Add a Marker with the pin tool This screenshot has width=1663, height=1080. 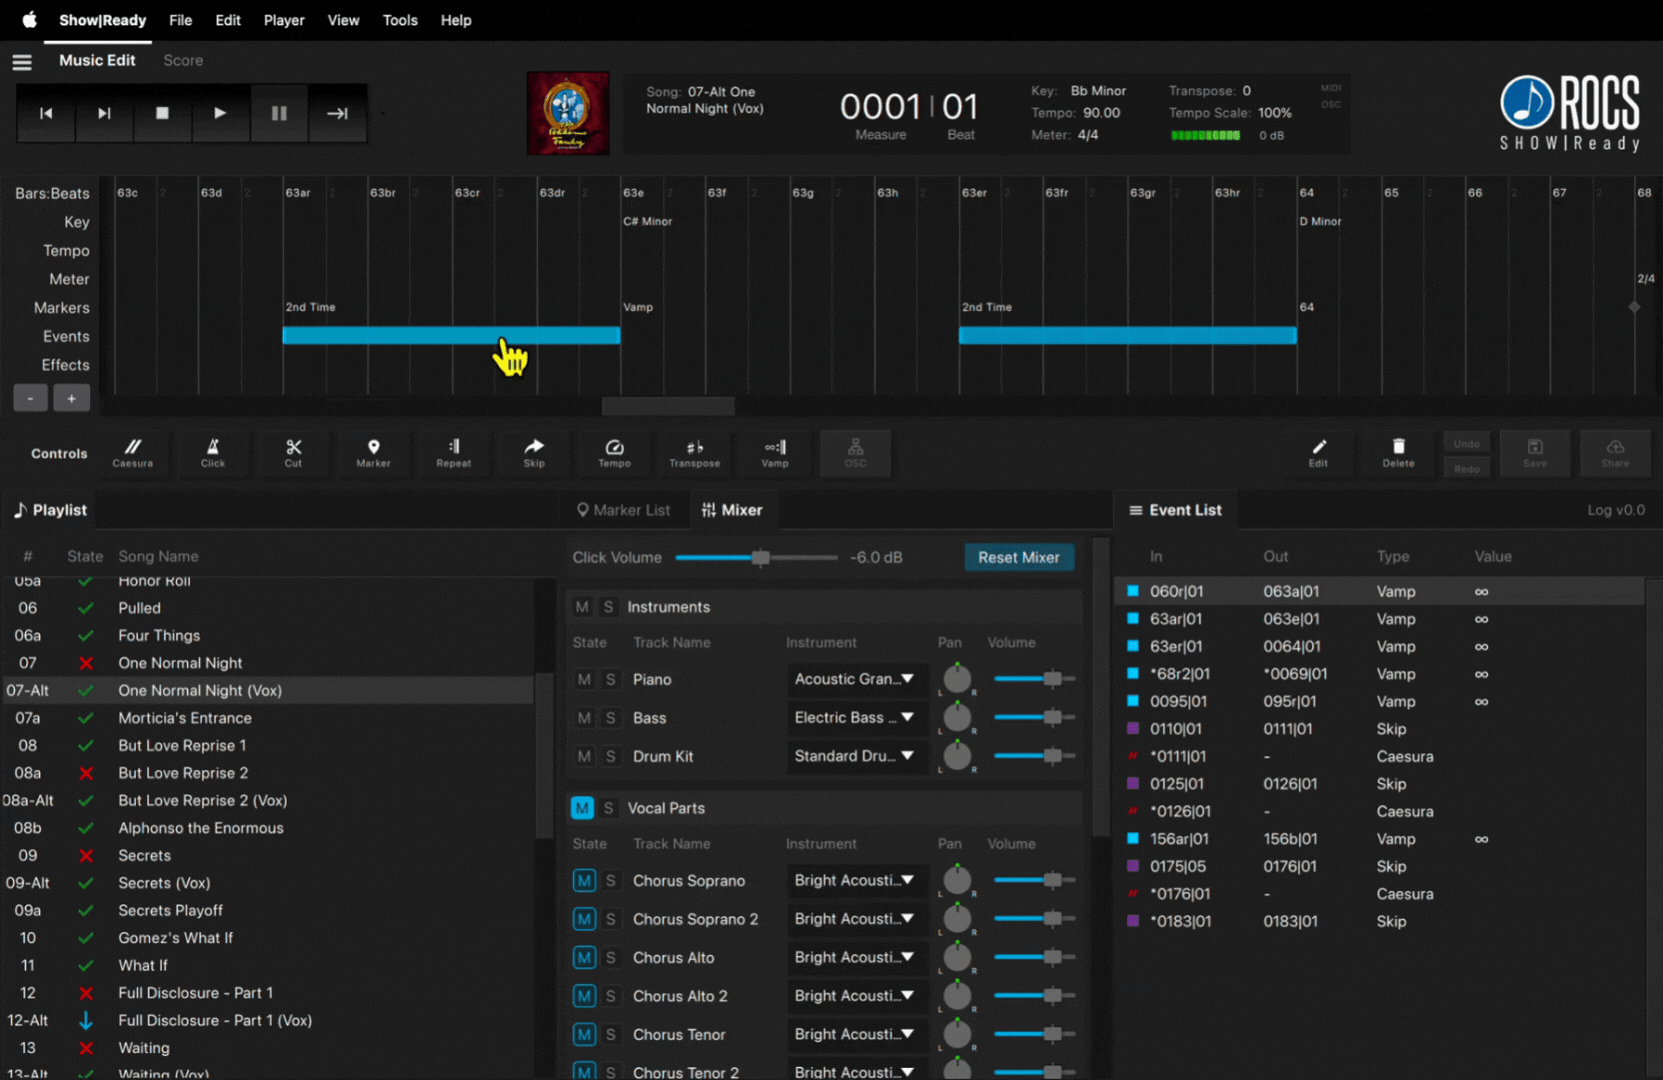[x=373, y=452]
